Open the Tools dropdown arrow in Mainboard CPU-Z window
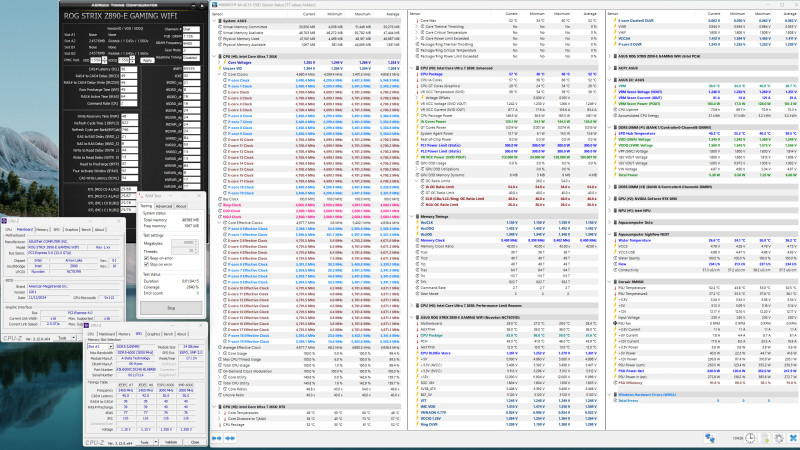Image resolution: width=800 pixels, height=450 pixels. [x=73, y=338]
